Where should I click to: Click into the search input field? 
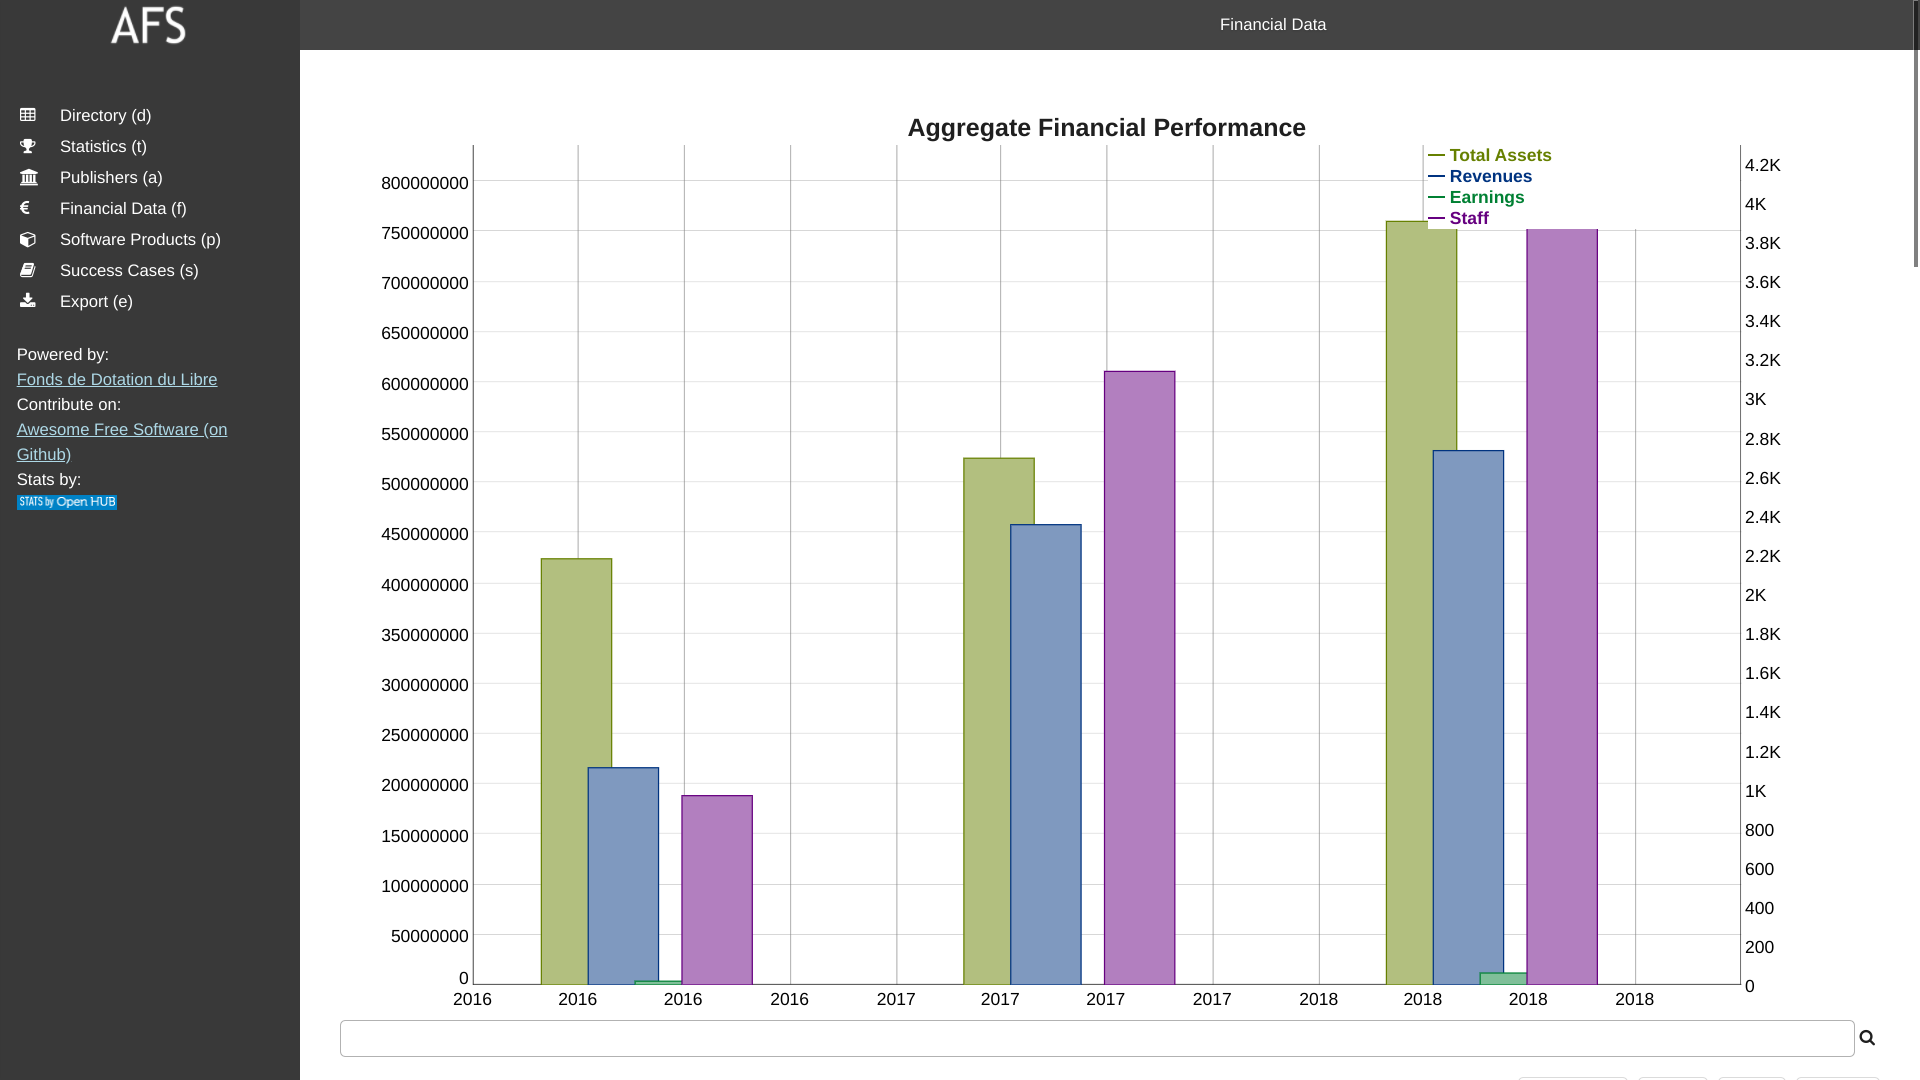tap(1097, 1038)
